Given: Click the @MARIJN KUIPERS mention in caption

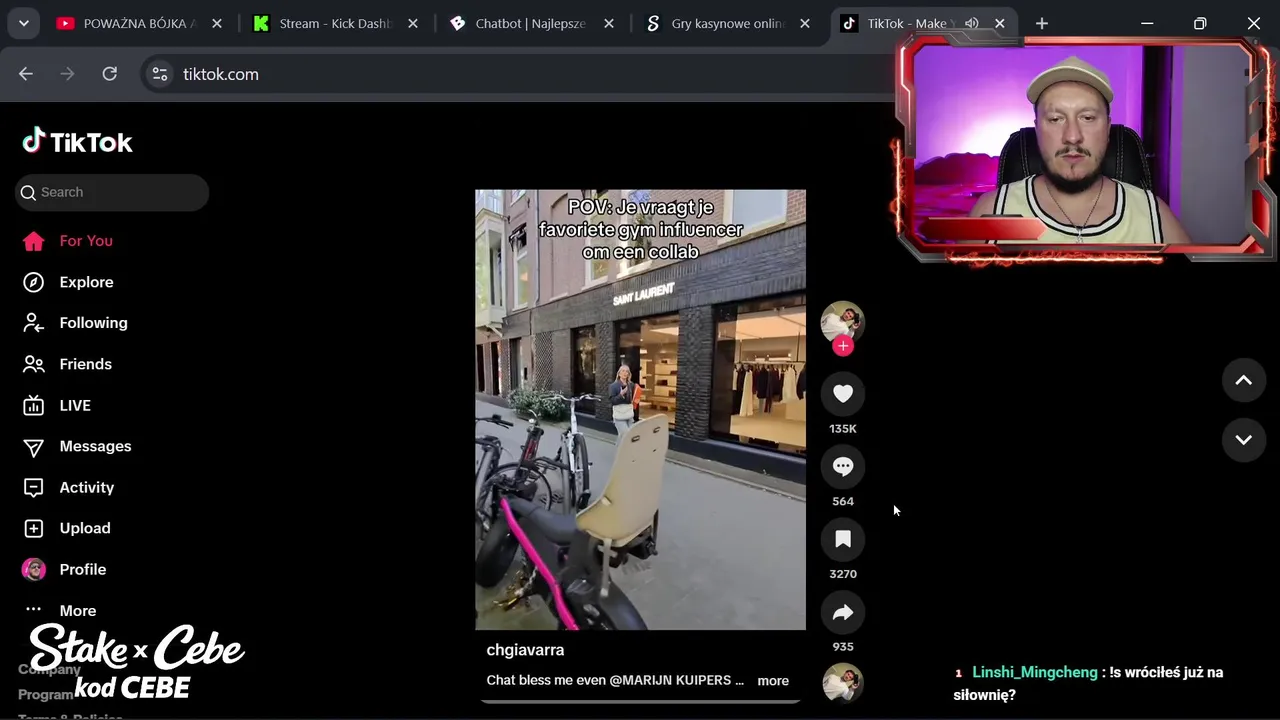Looking at the screenshot, I should (x=671, y=681).
